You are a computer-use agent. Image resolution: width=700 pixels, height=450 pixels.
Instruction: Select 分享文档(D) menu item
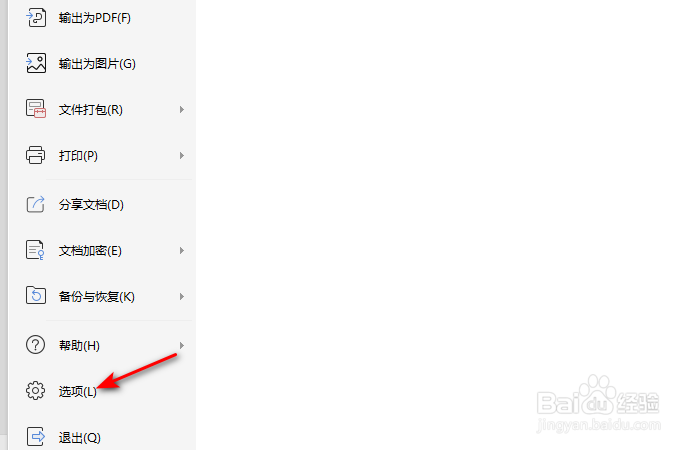point(91,205)
